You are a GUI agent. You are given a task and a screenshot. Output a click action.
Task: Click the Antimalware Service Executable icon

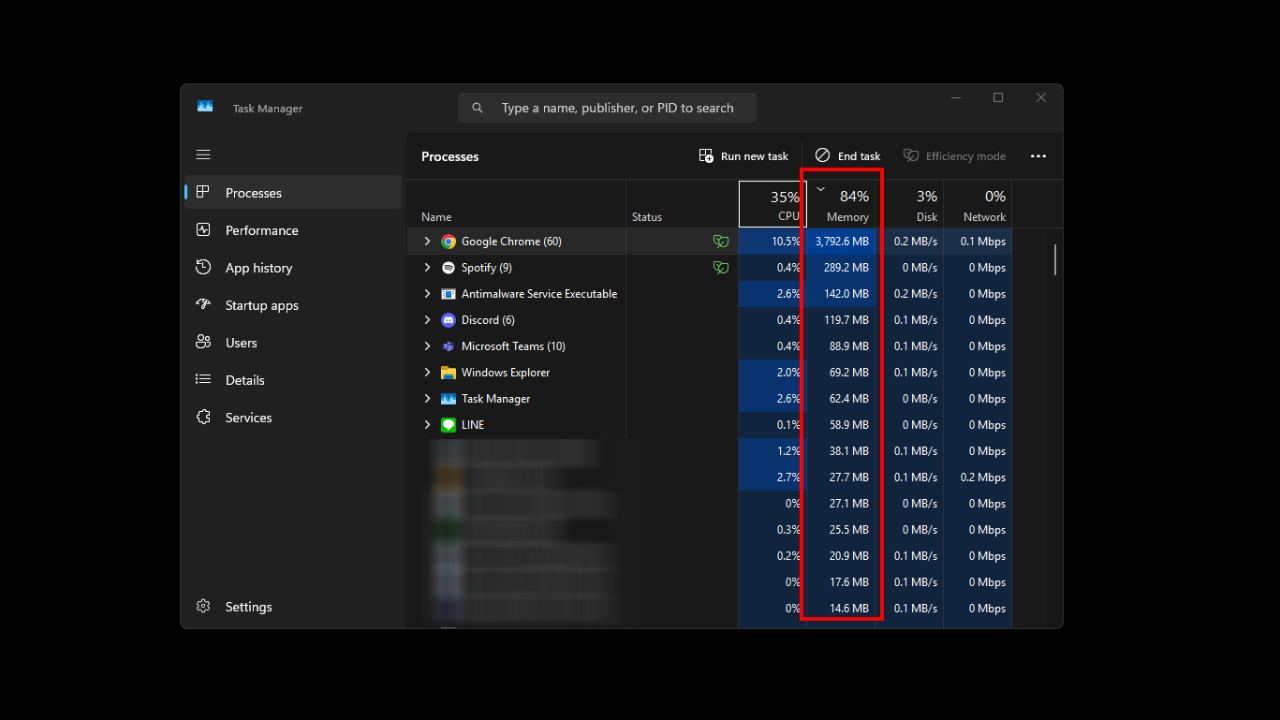pos(448,294)
